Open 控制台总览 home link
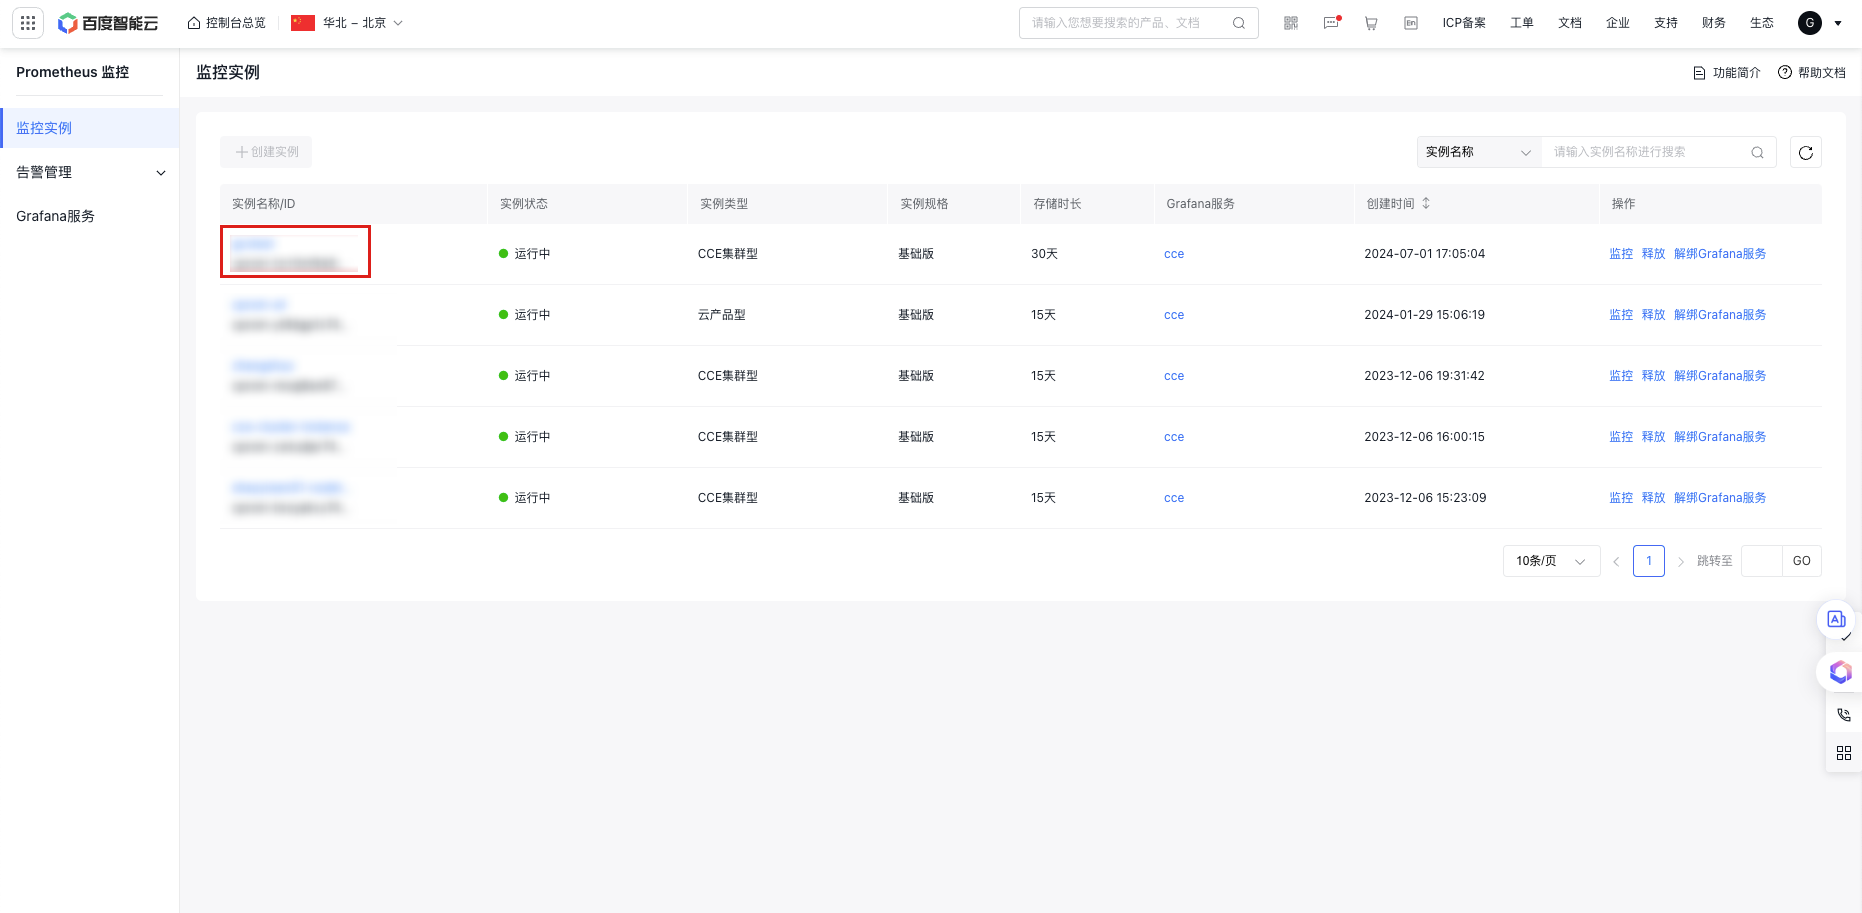Image resolution: width=1862 pixels, height=913 pixels. pos(227,23)
